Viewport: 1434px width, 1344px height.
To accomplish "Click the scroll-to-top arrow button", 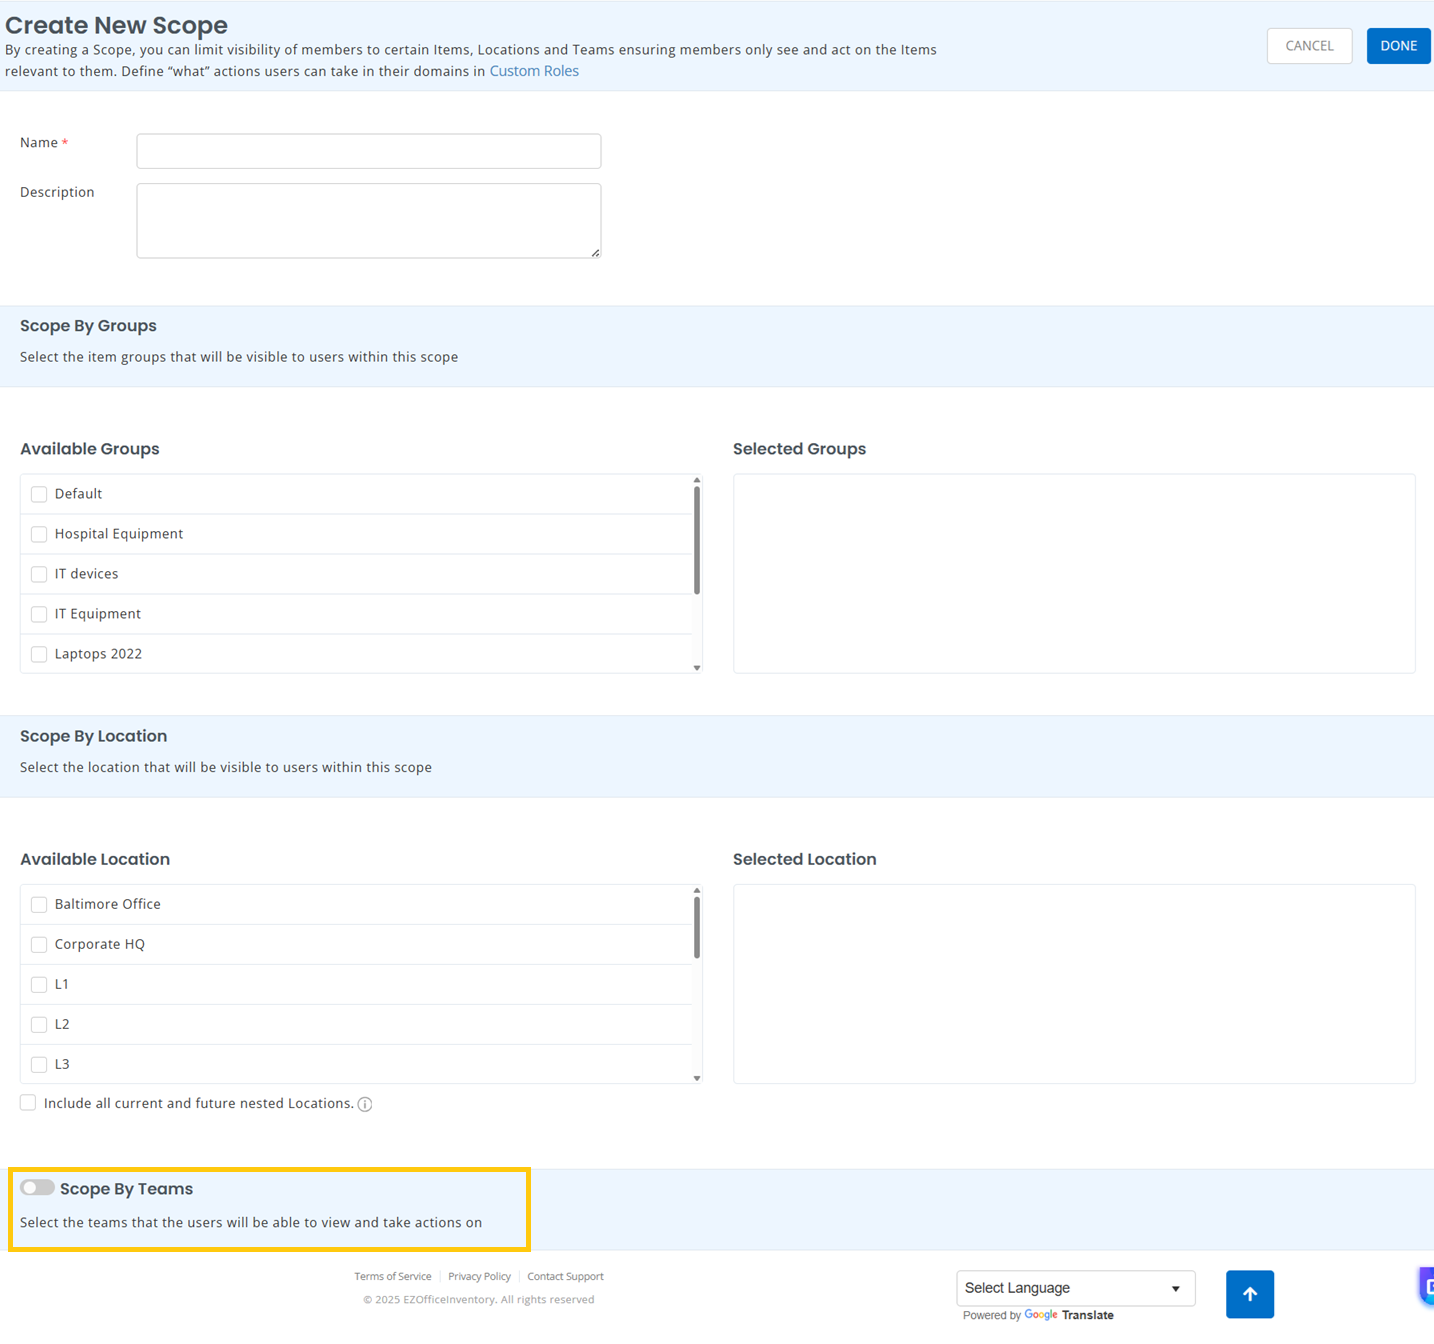I will click(1249, 1294).
